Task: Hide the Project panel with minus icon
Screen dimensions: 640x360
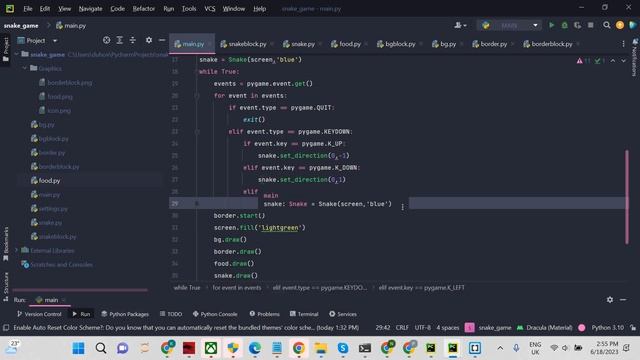Action: [162, 40]
